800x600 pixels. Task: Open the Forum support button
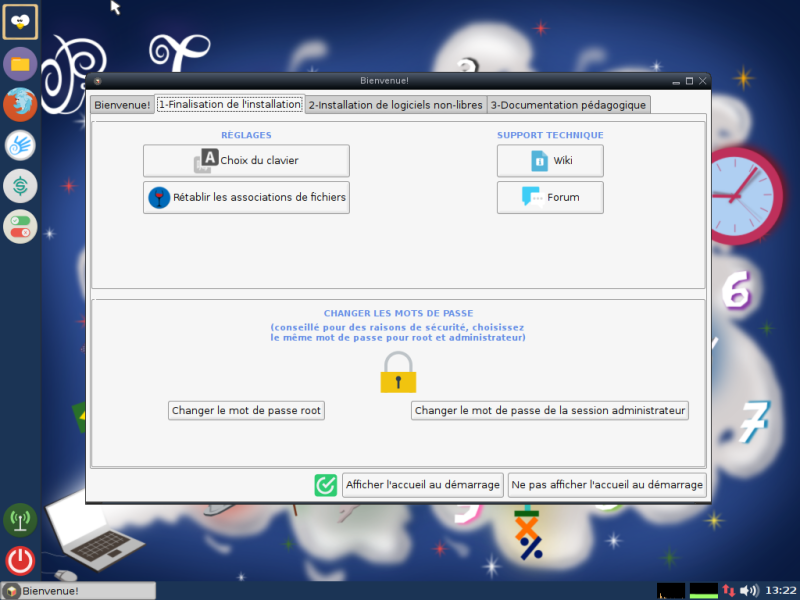click(550, 197)
